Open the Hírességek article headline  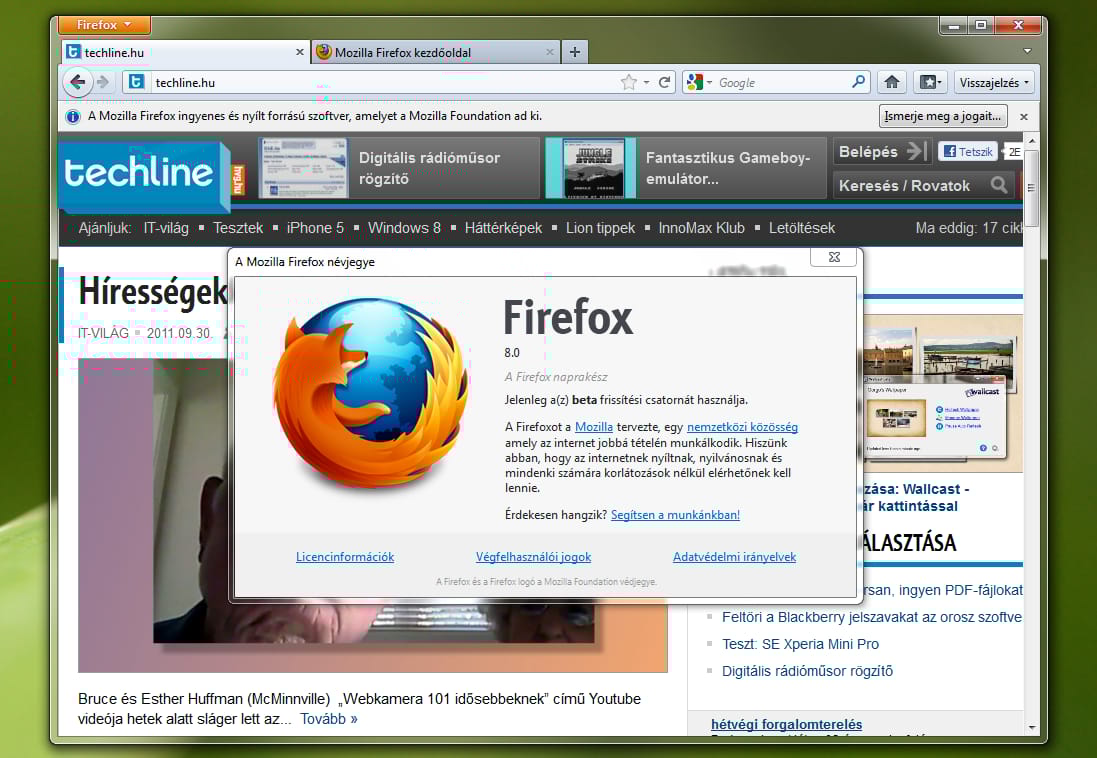coord(153,292)
